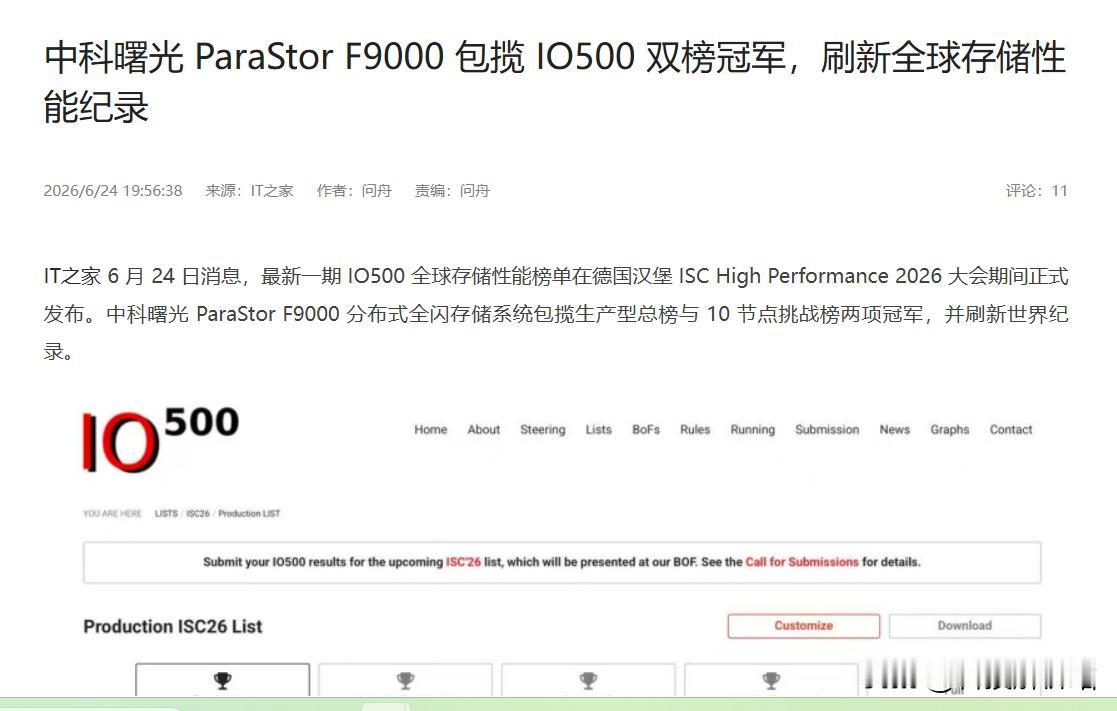The height and width of the screenshot is (711, 1117).
Task: Follow the ISC'26 link in the notice
Action: tap(463, 562)
